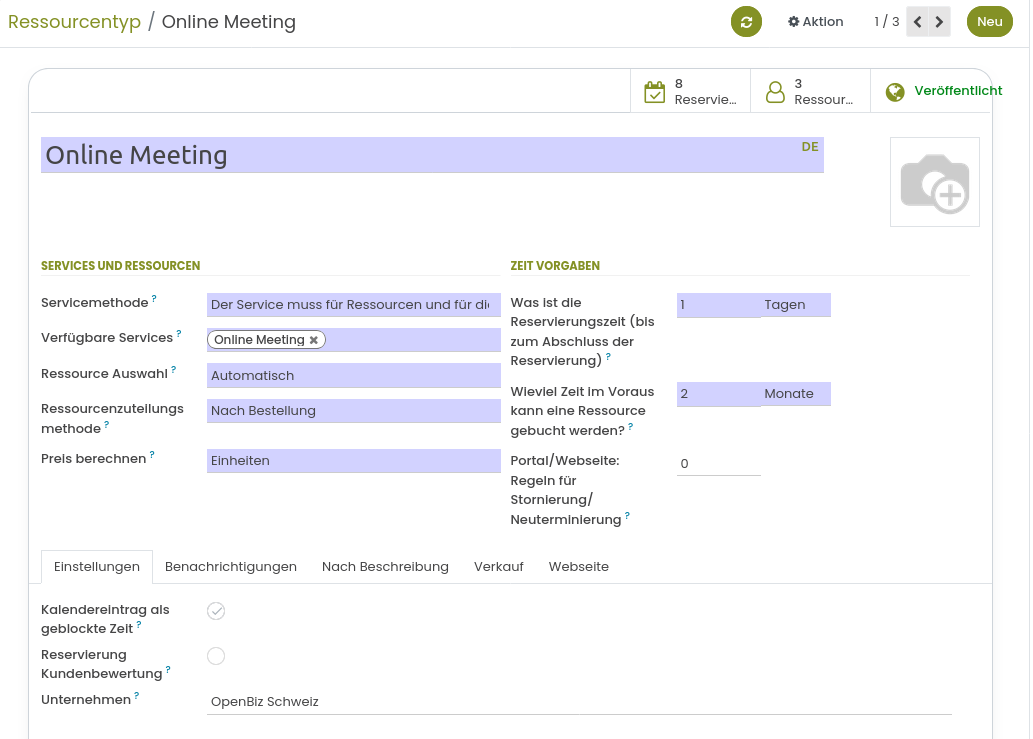Navigate to Ressourcentyp breadcrumb link
Viewport: 1033px width, 739px height.
pos(74,22)
